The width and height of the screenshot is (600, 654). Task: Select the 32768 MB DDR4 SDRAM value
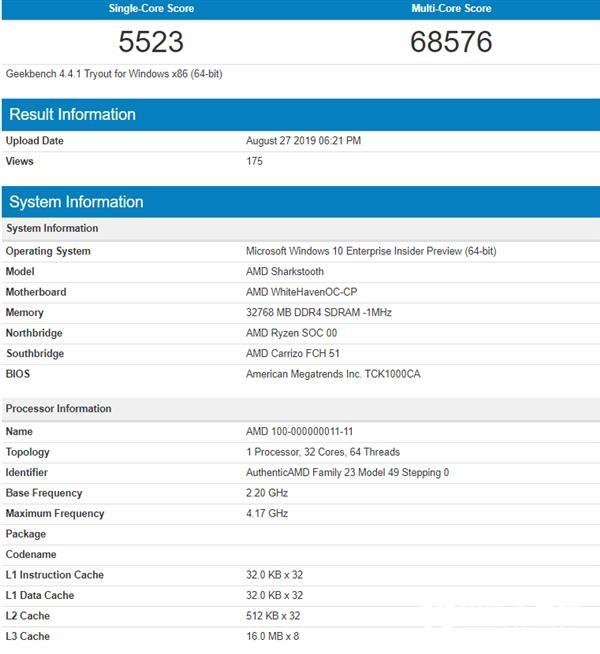(x=319, y=312)
